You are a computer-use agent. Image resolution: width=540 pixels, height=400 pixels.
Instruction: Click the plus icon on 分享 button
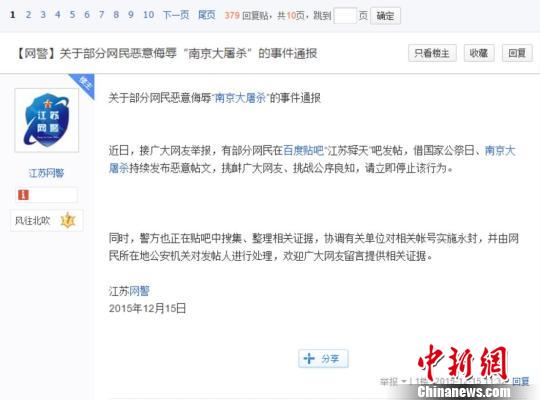(309, 359)
